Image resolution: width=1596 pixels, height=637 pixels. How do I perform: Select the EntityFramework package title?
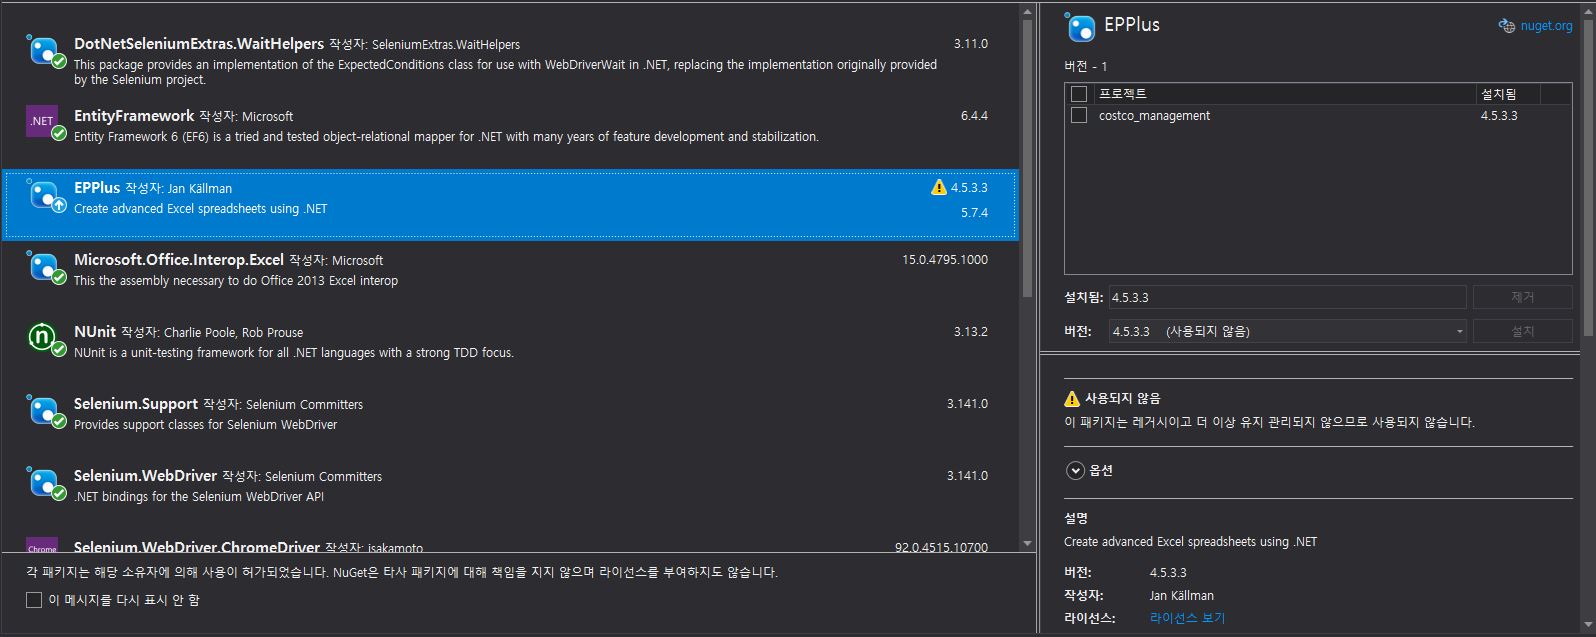point(134,116)
